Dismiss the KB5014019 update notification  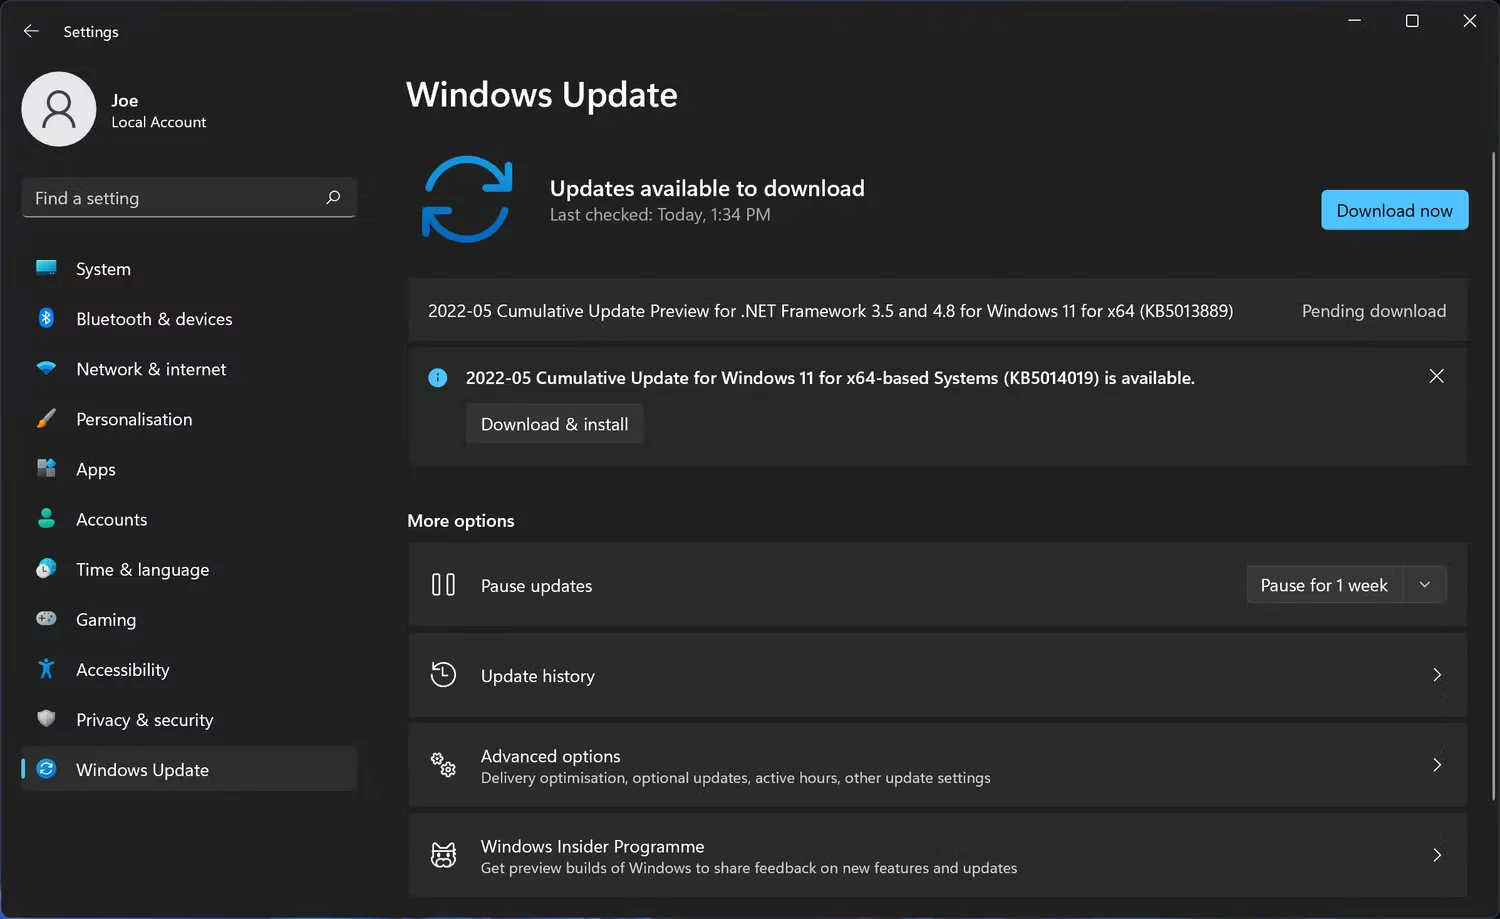click(1436, 376)
